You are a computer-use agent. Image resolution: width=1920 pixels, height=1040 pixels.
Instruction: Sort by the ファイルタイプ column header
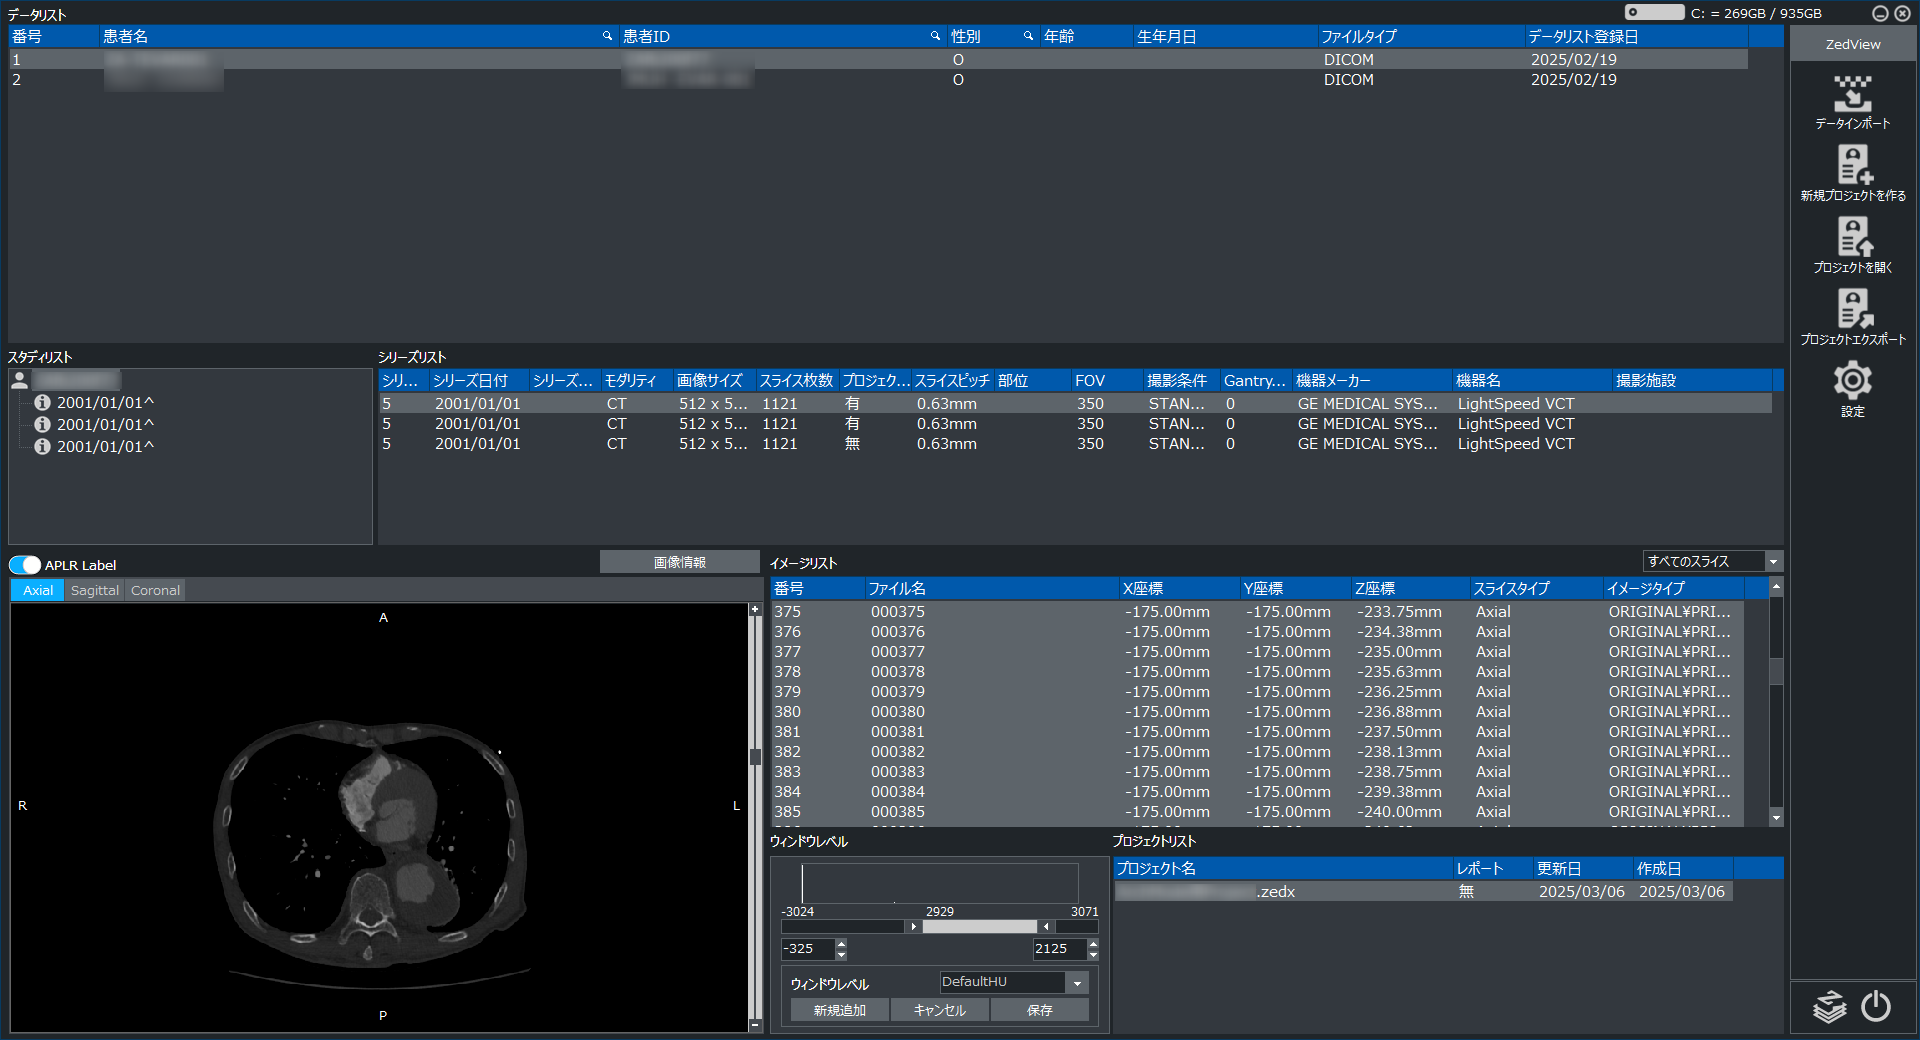(x=1420, y=36)
